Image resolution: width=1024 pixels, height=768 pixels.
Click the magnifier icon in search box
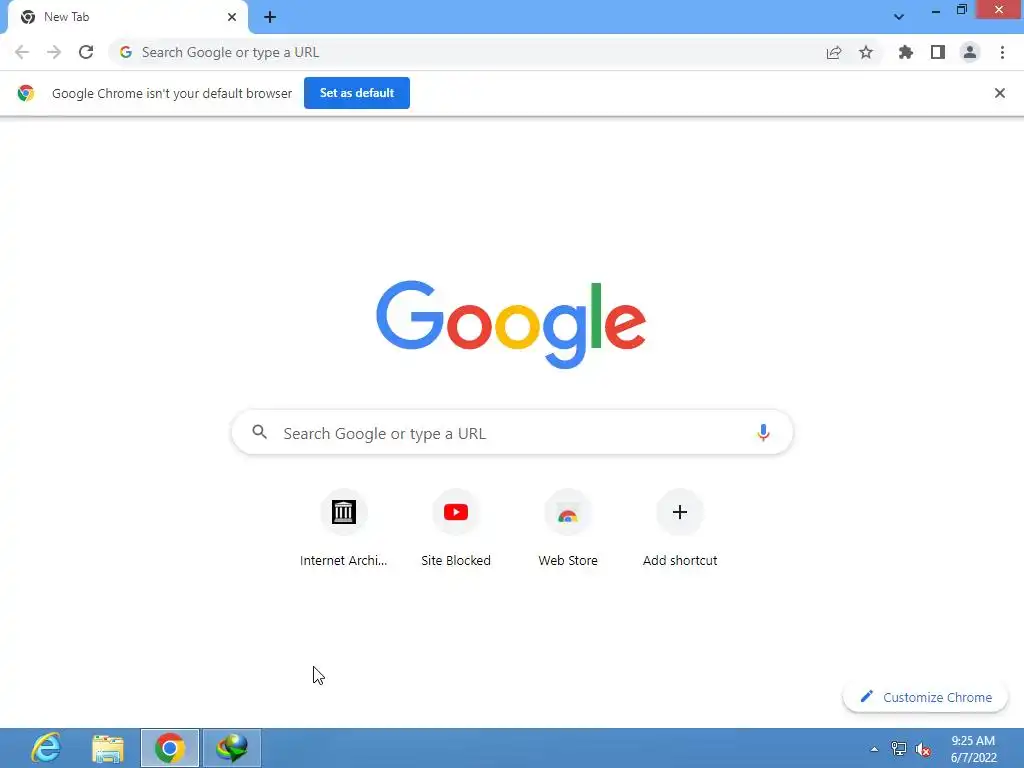(x=260, y=432)
